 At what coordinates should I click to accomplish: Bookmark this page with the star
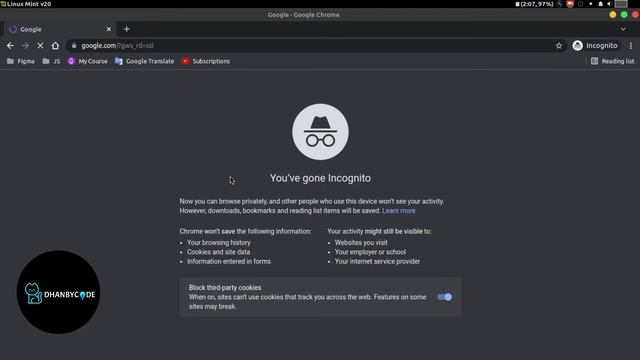(559, 46)
